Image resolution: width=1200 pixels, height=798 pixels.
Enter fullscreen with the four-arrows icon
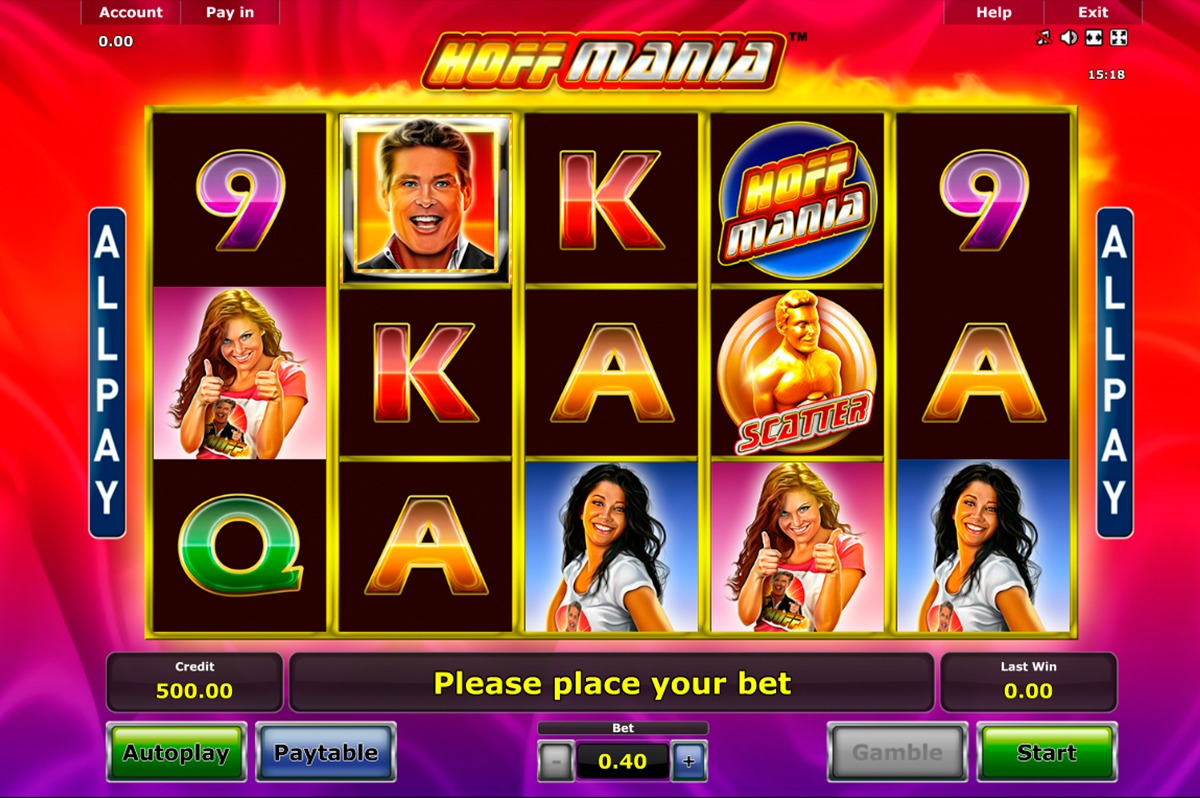click(1119, 38)
